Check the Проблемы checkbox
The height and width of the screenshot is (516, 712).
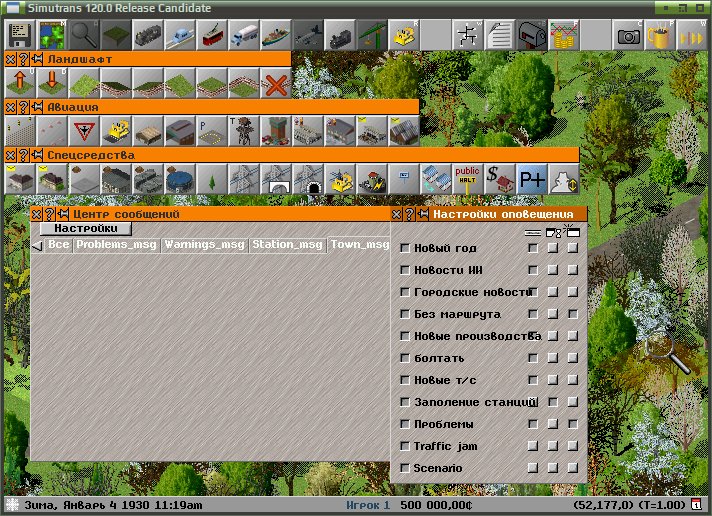405,424
